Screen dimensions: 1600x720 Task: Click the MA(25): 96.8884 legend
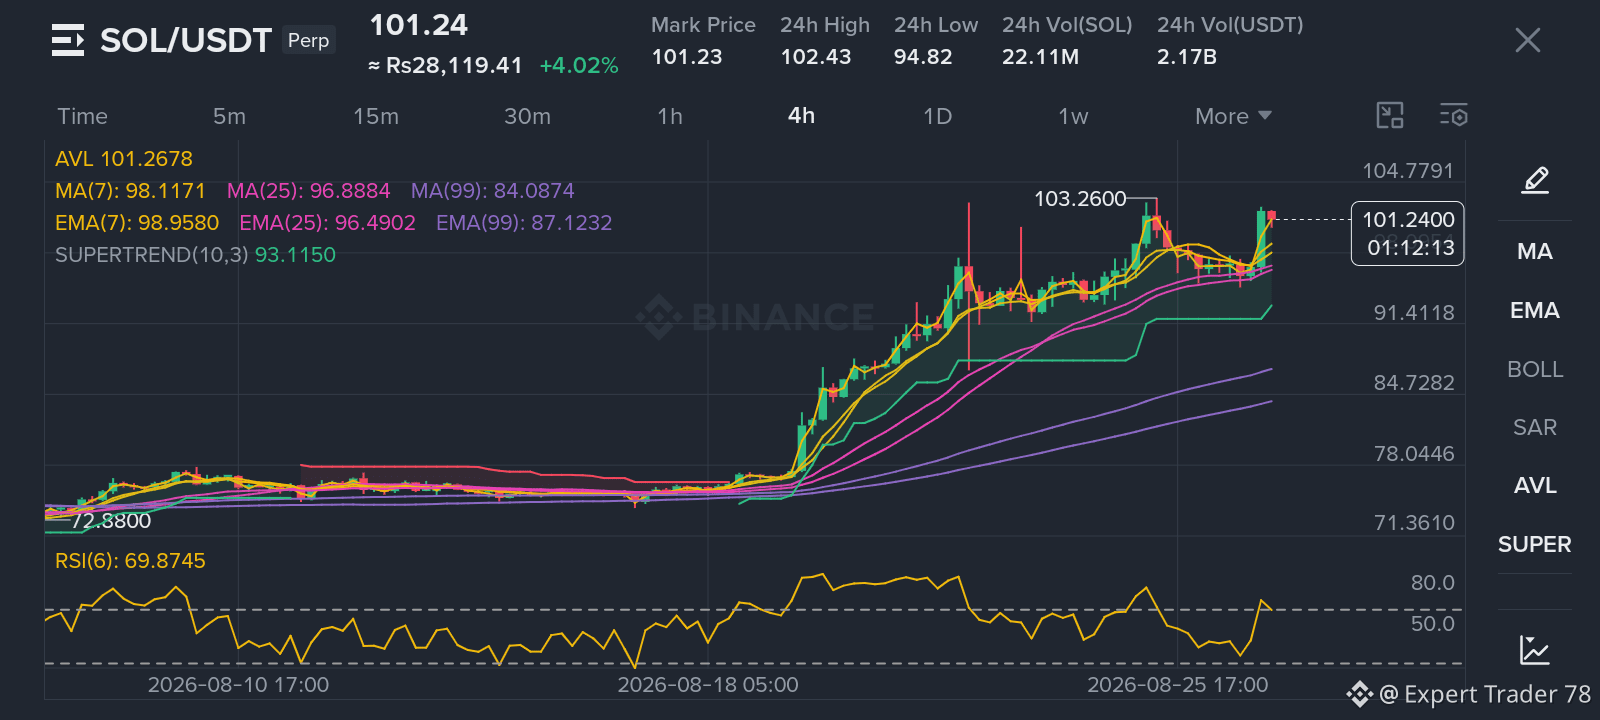308,191
